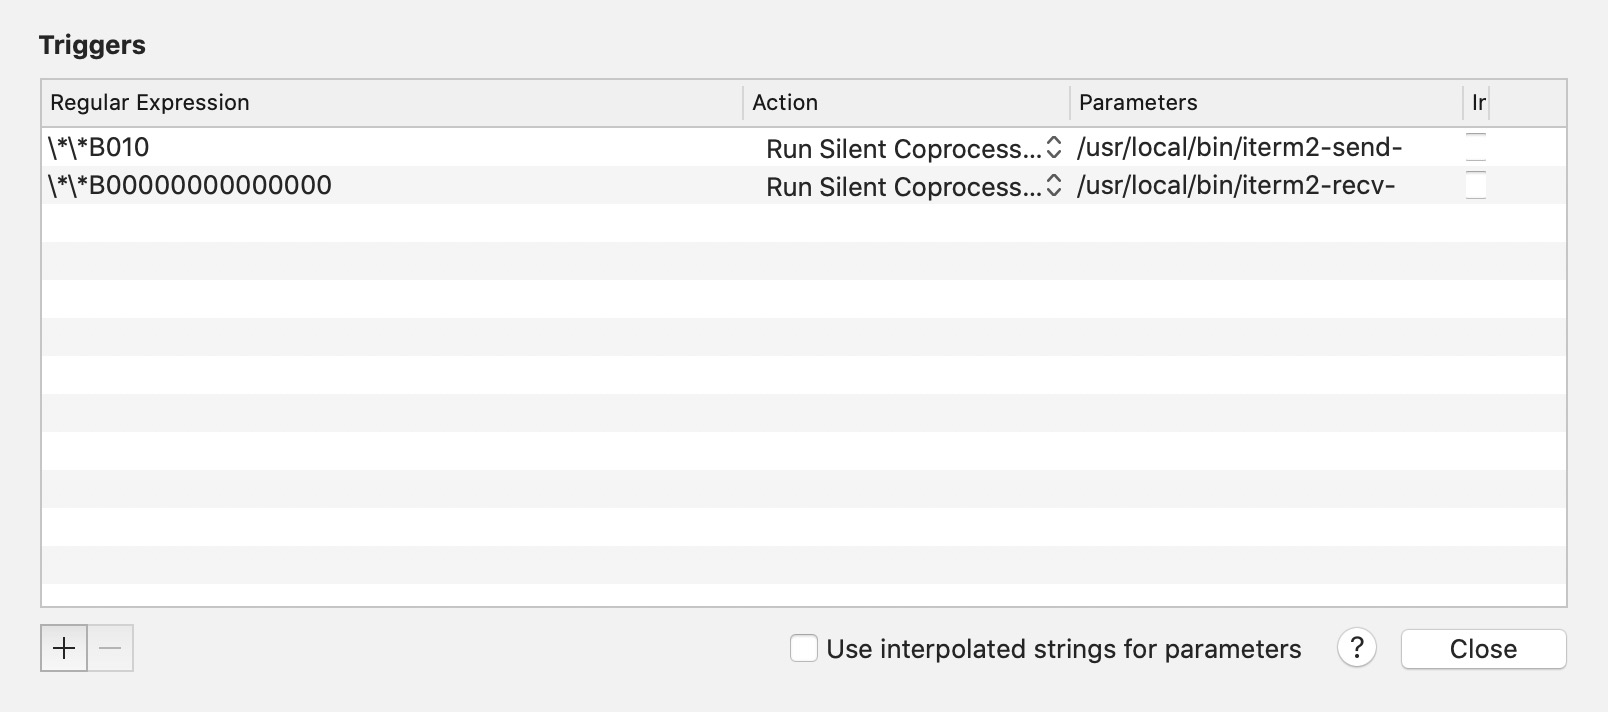Viewport: 1608px width, 712px height.
Task: Click the truncated Instant column header
Action: click(1478, 103)
